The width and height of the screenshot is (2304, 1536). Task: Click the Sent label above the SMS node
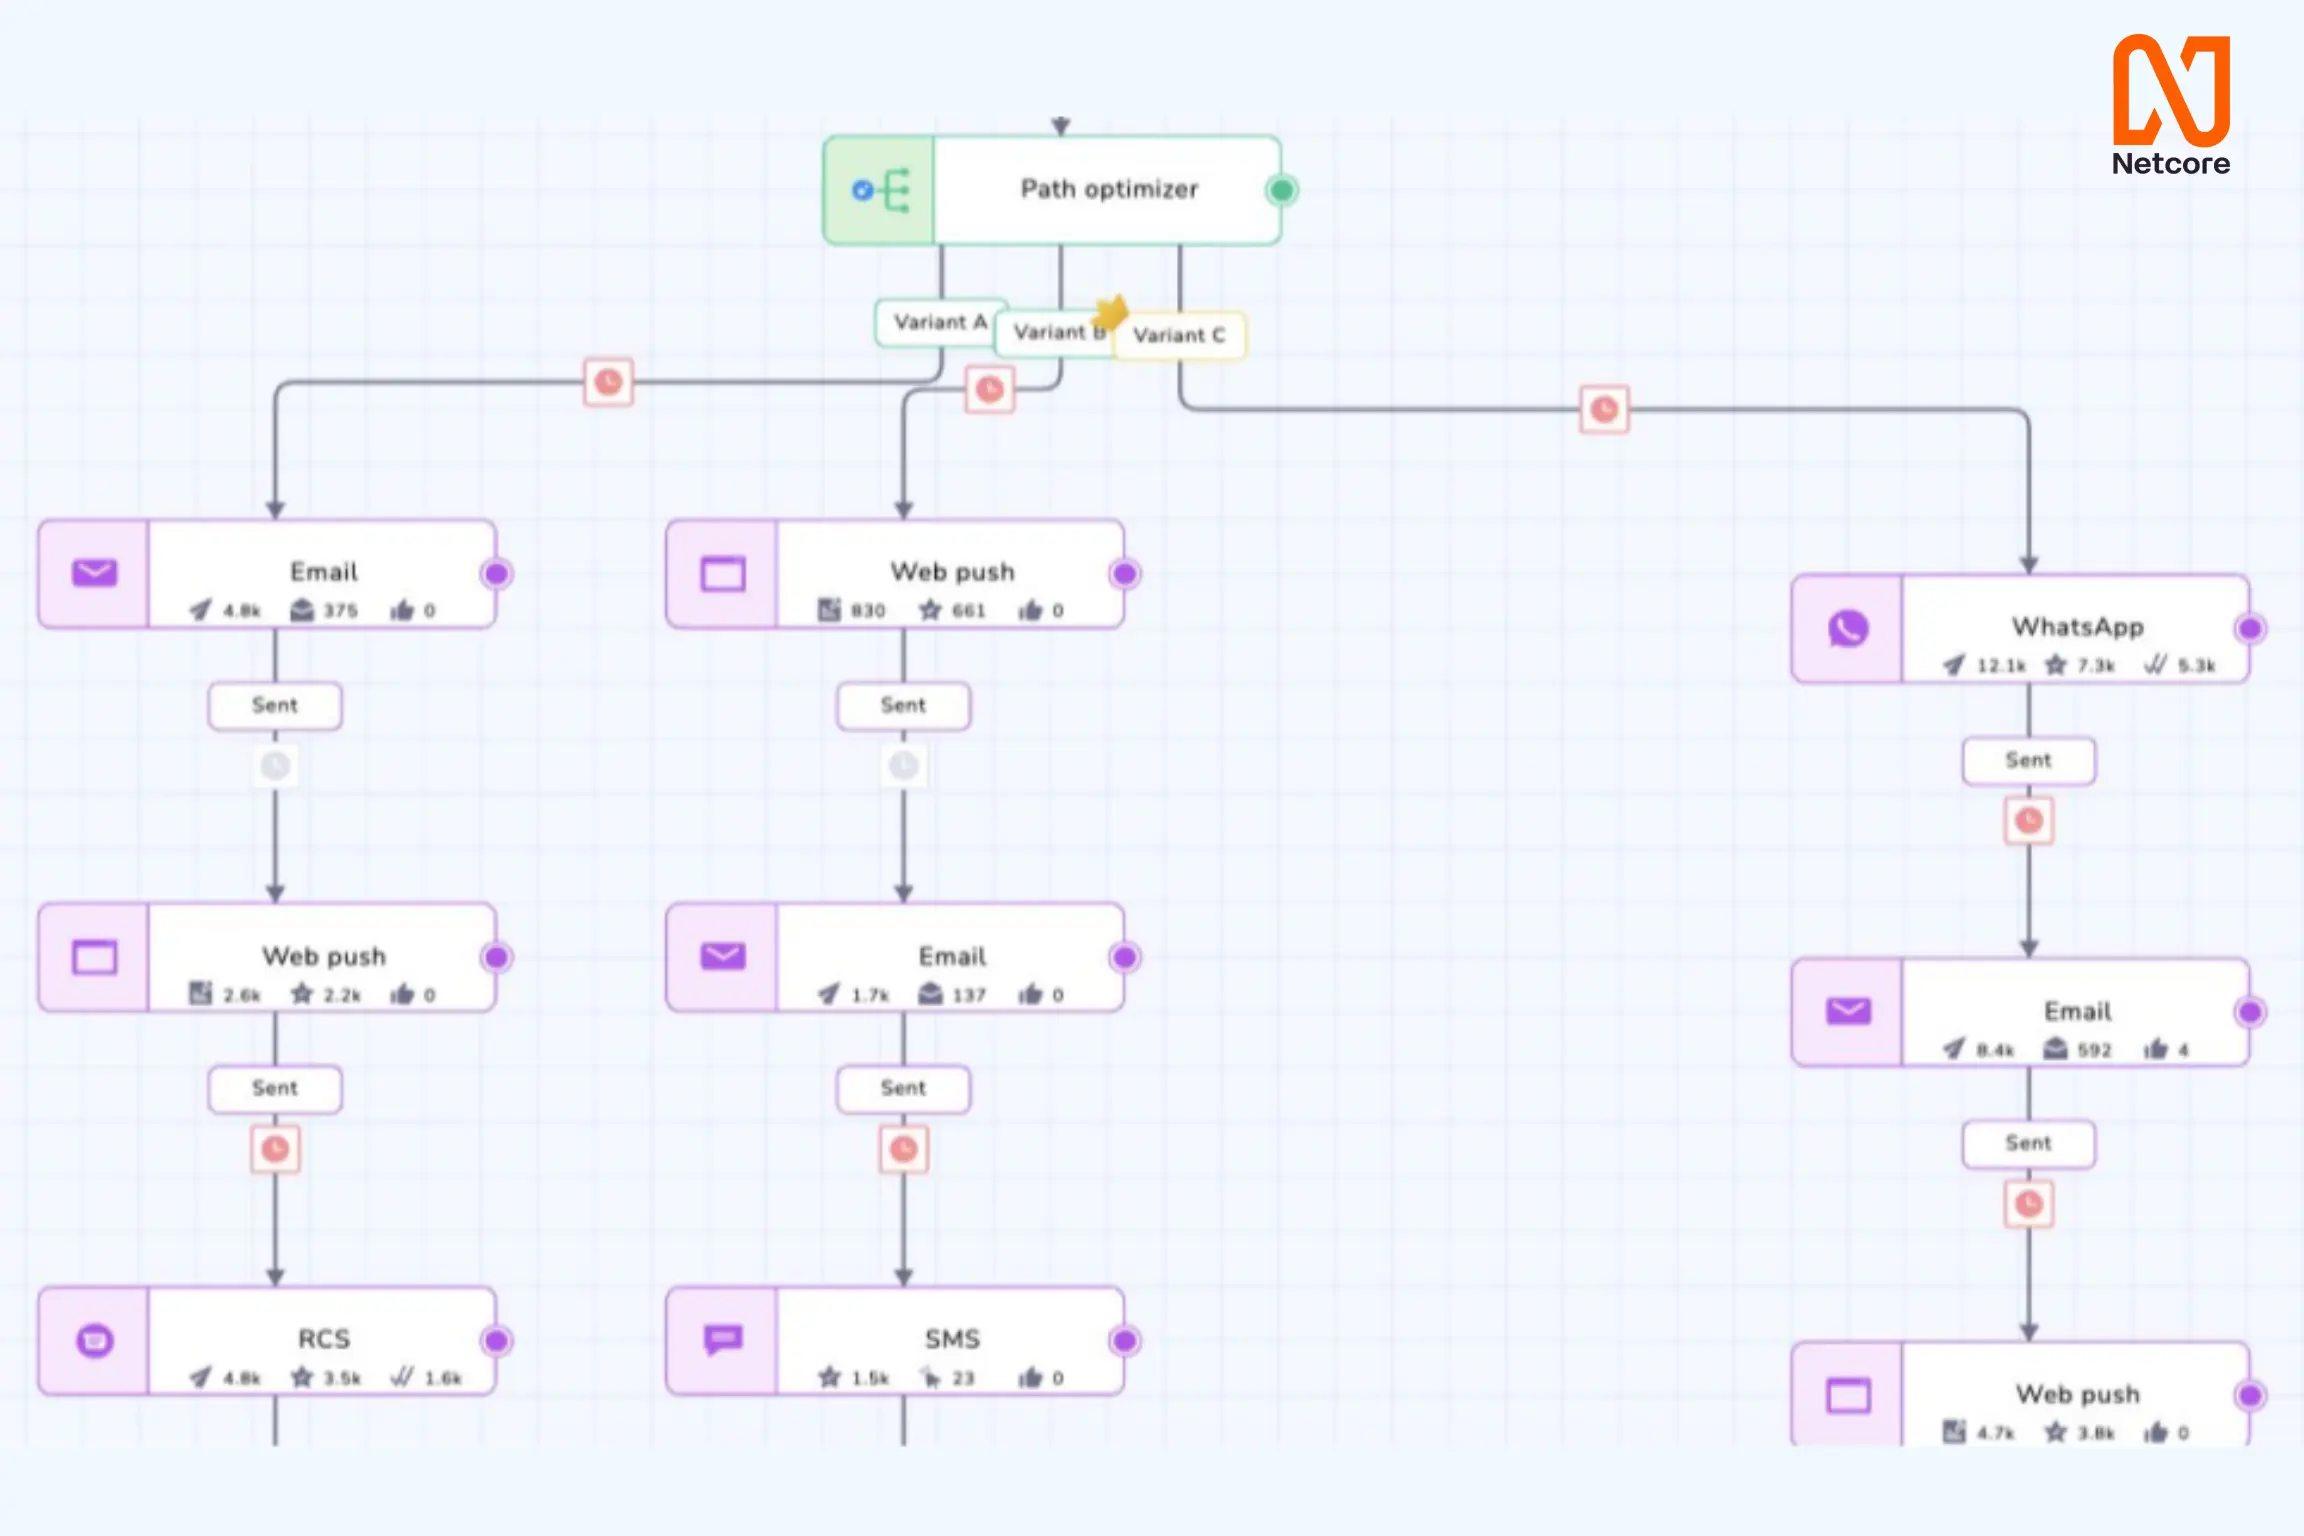903,1089
